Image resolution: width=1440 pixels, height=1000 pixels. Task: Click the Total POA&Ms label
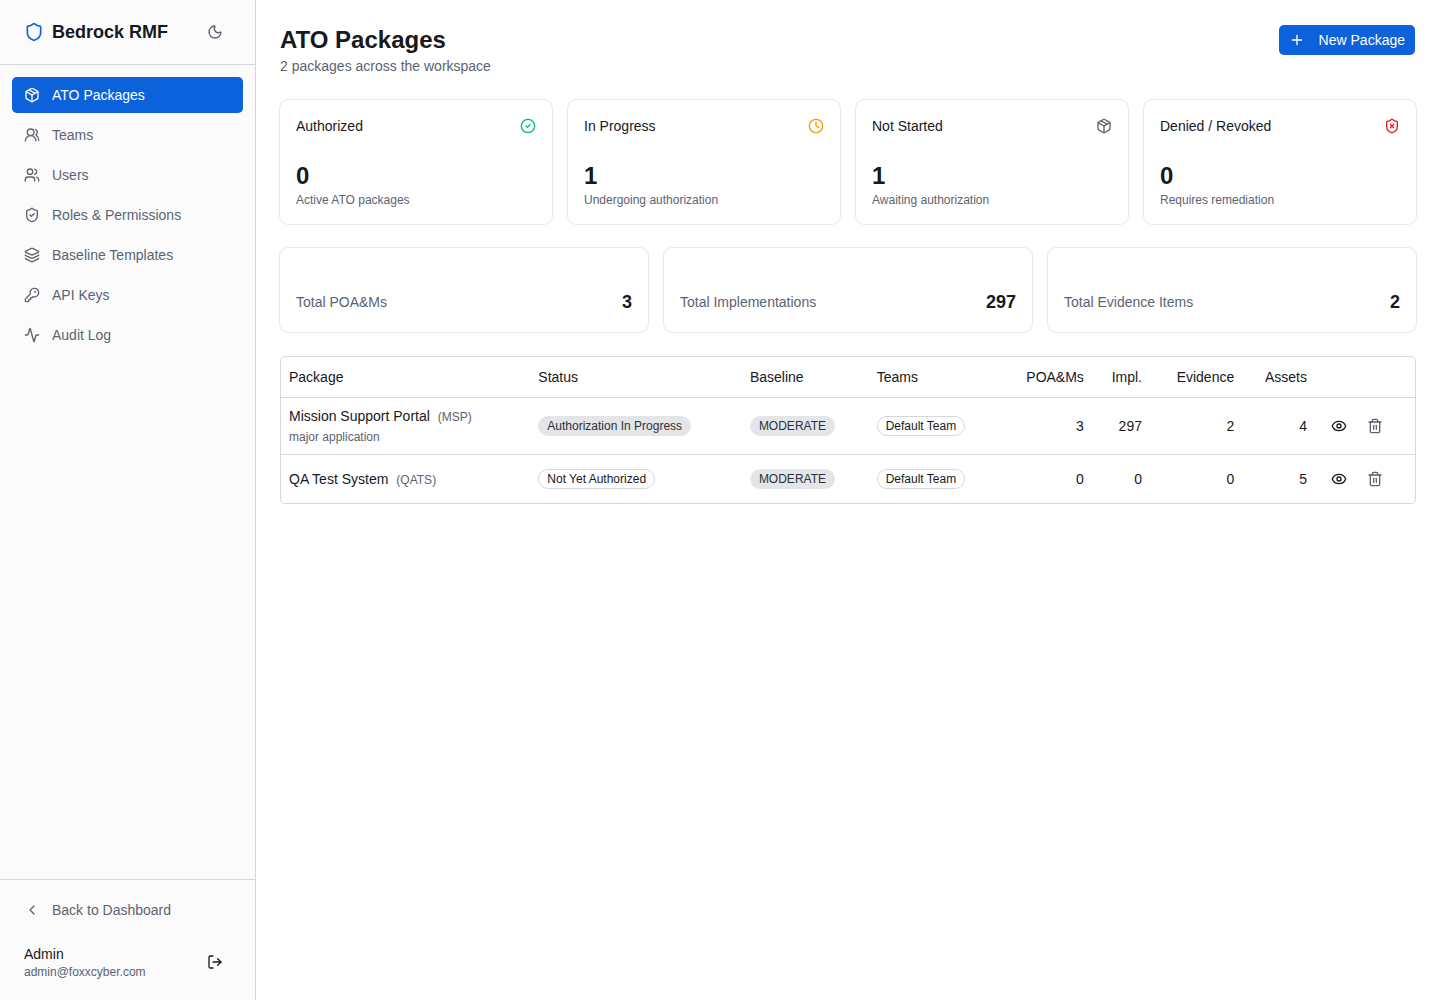[341, 302]
